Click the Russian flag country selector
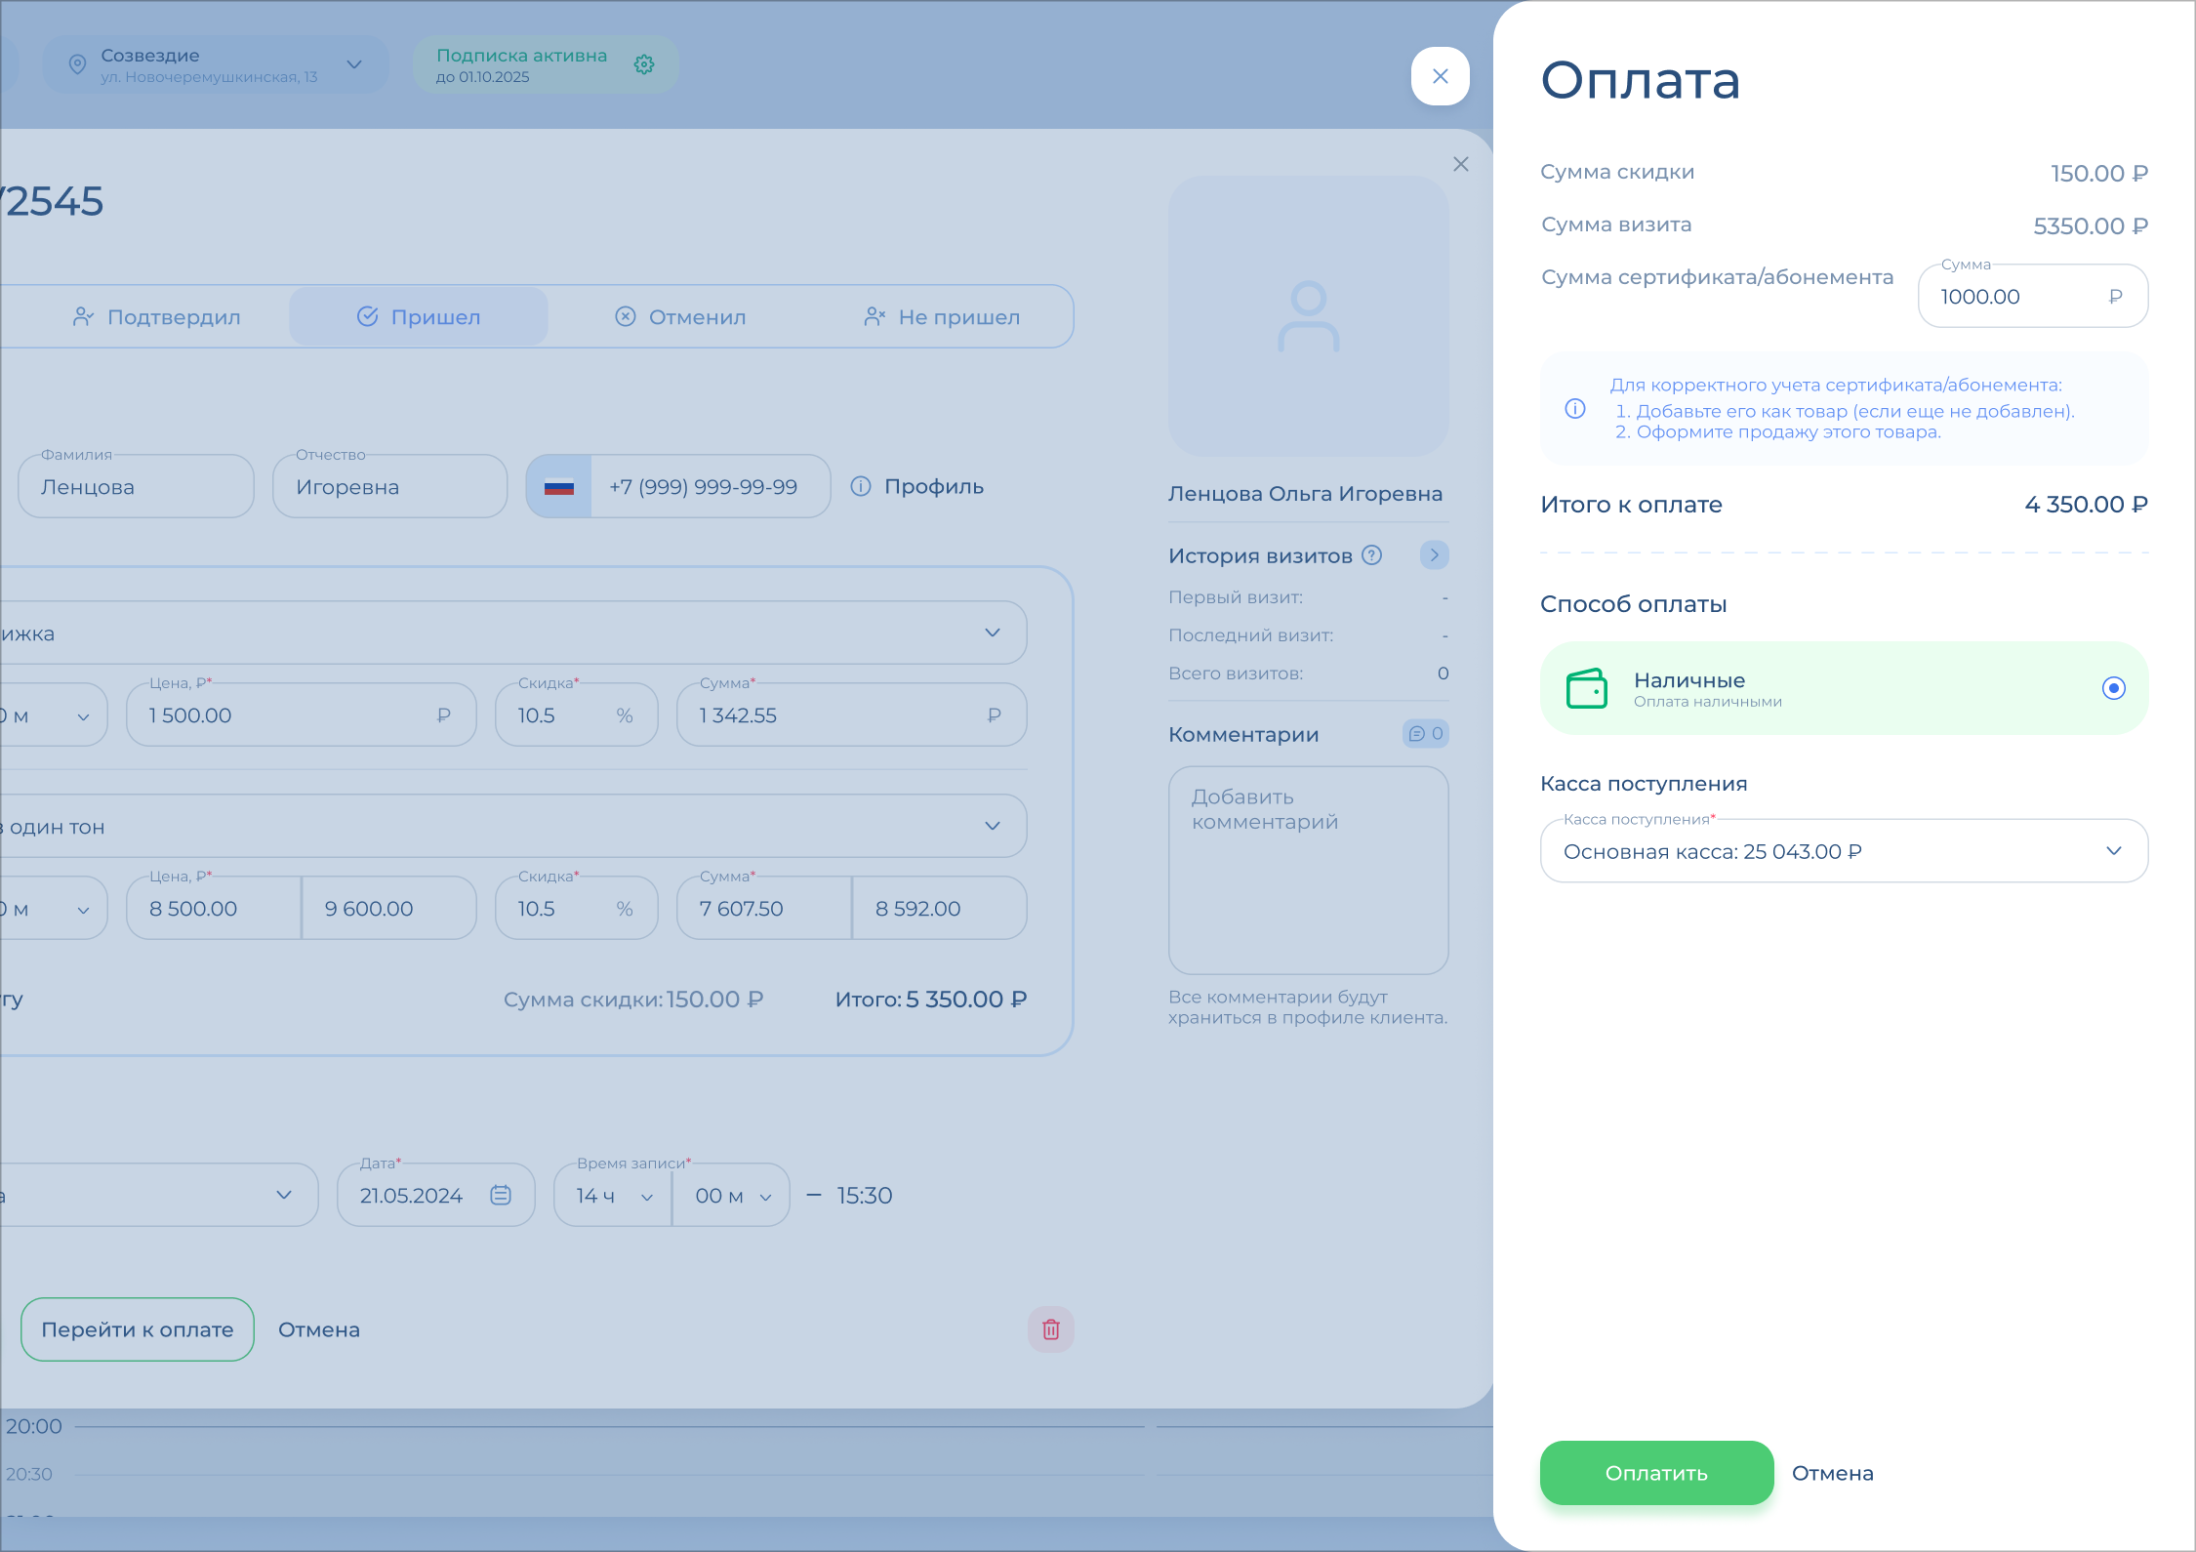2196x1552 pixels. tap(559, 487)
